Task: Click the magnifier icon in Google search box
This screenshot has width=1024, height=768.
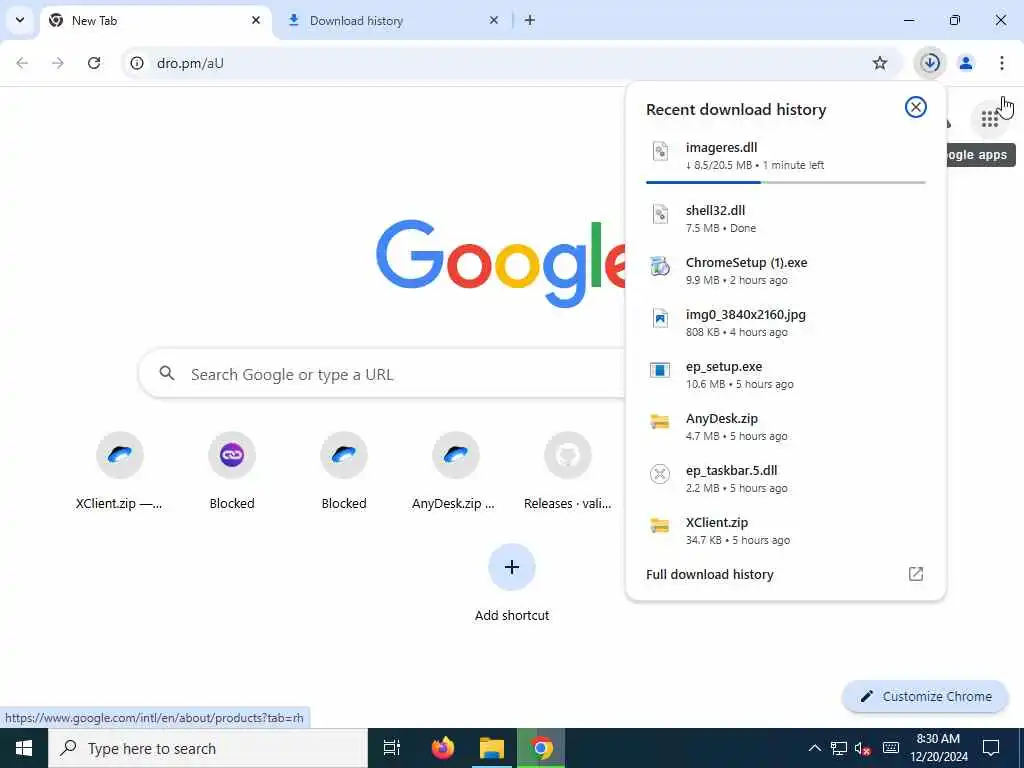Action: [167, 373]
